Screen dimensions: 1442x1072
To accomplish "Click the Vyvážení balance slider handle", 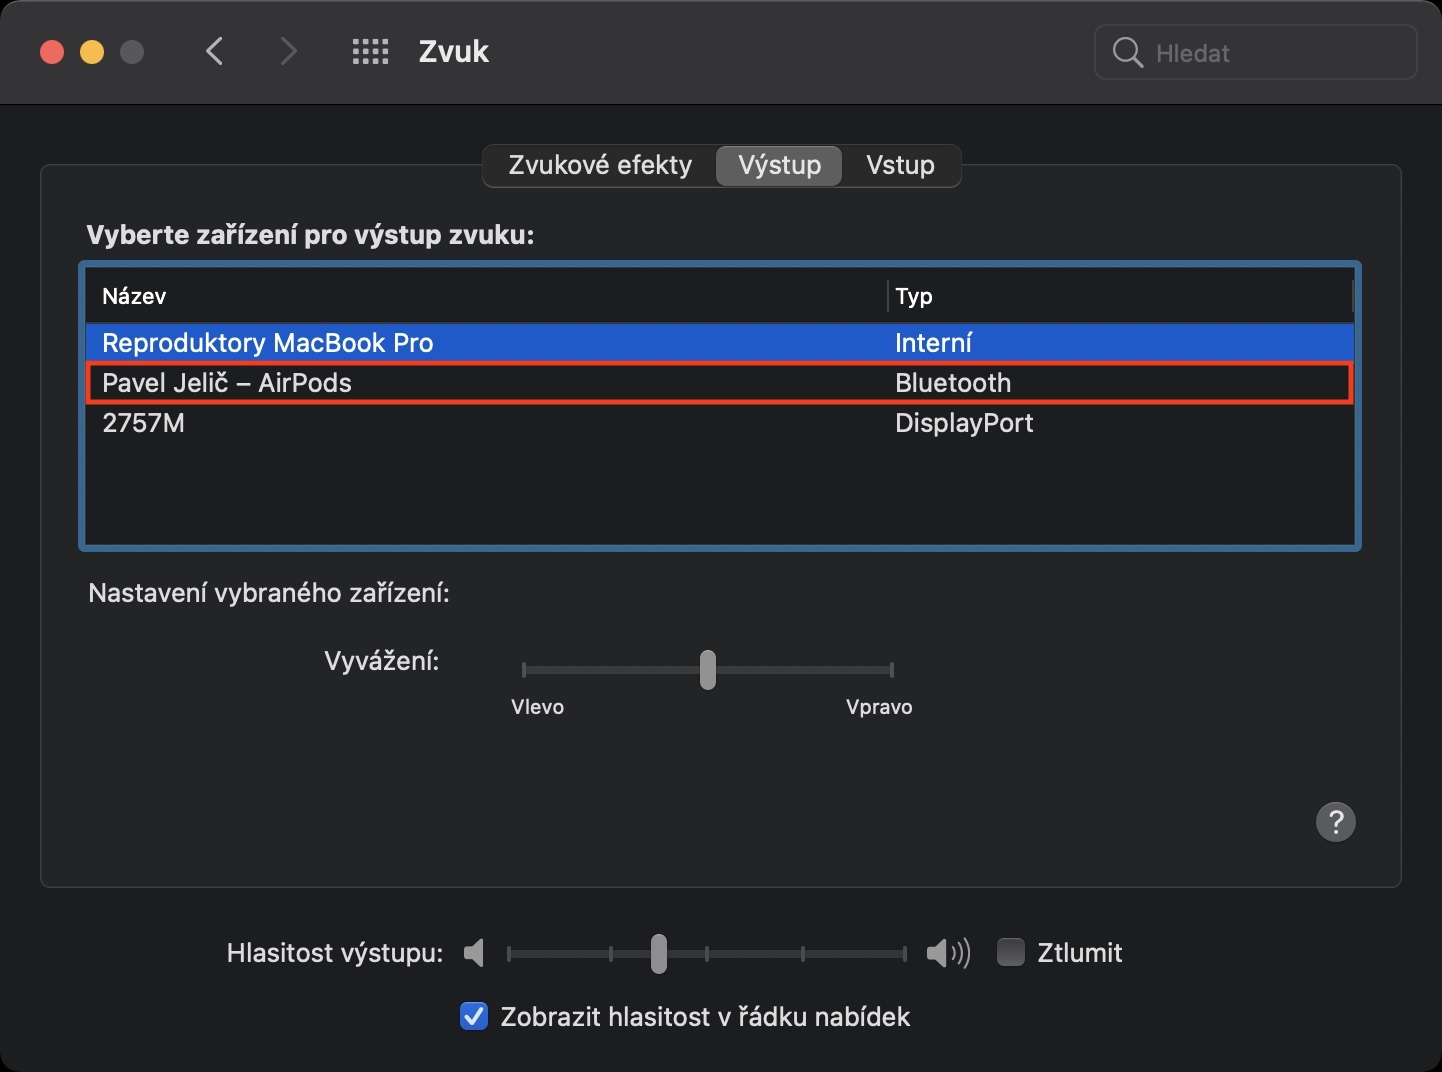I will tap(708, 670).
